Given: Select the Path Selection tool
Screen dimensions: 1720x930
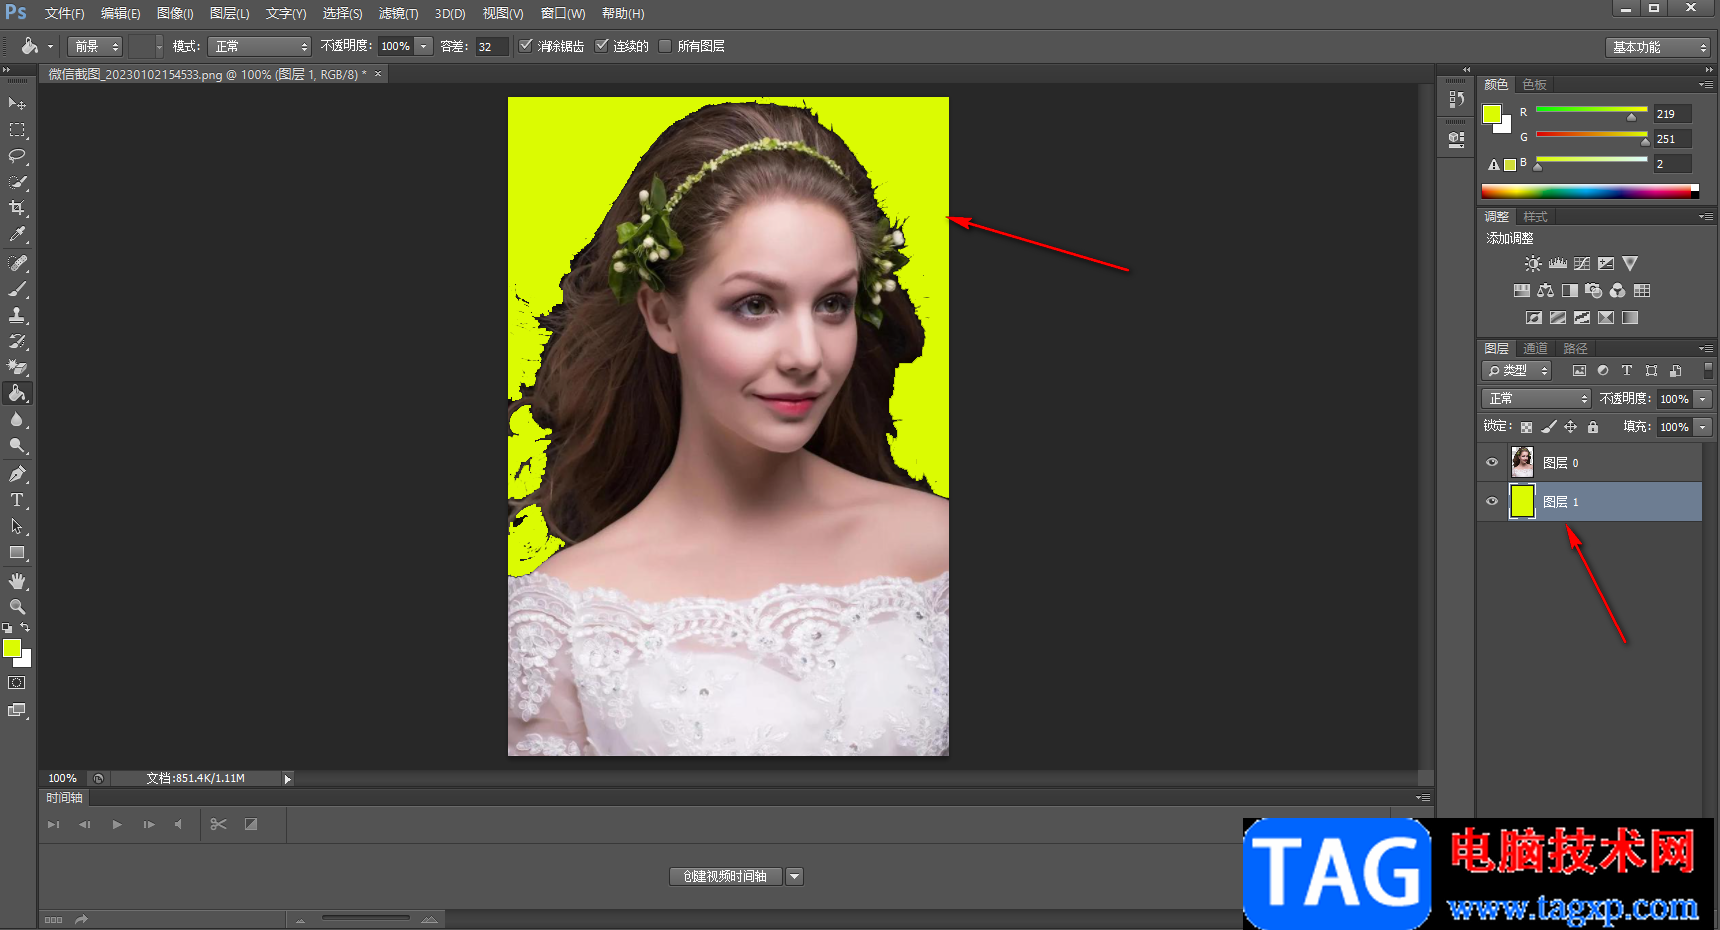Looking at the screenshot, I should pos(17,526).
